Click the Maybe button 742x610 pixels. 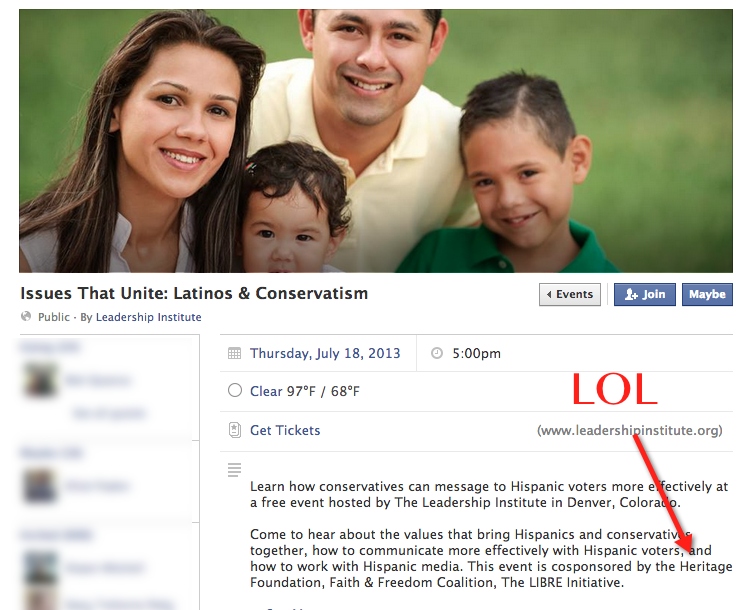(x=707, y=294)
